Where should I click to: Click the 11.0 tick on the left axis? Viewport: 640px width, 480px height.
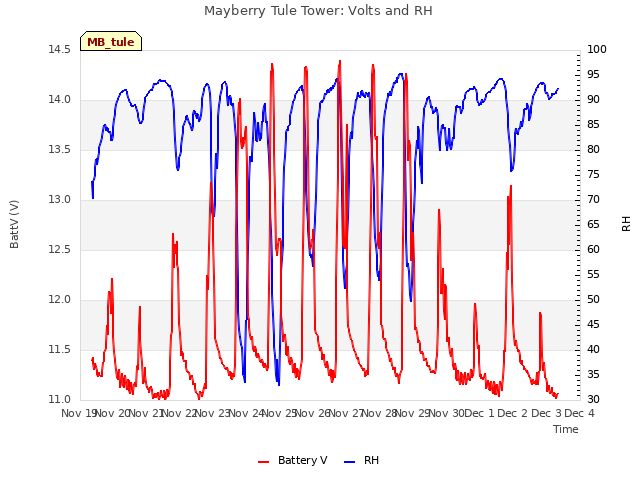[x=60, y=399]
